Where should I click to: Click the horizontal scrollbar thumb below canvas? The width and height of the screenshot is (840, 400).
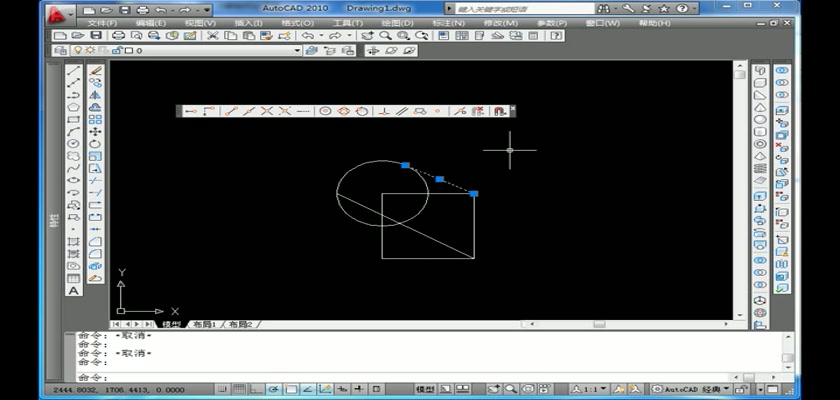tap(599, 324)
